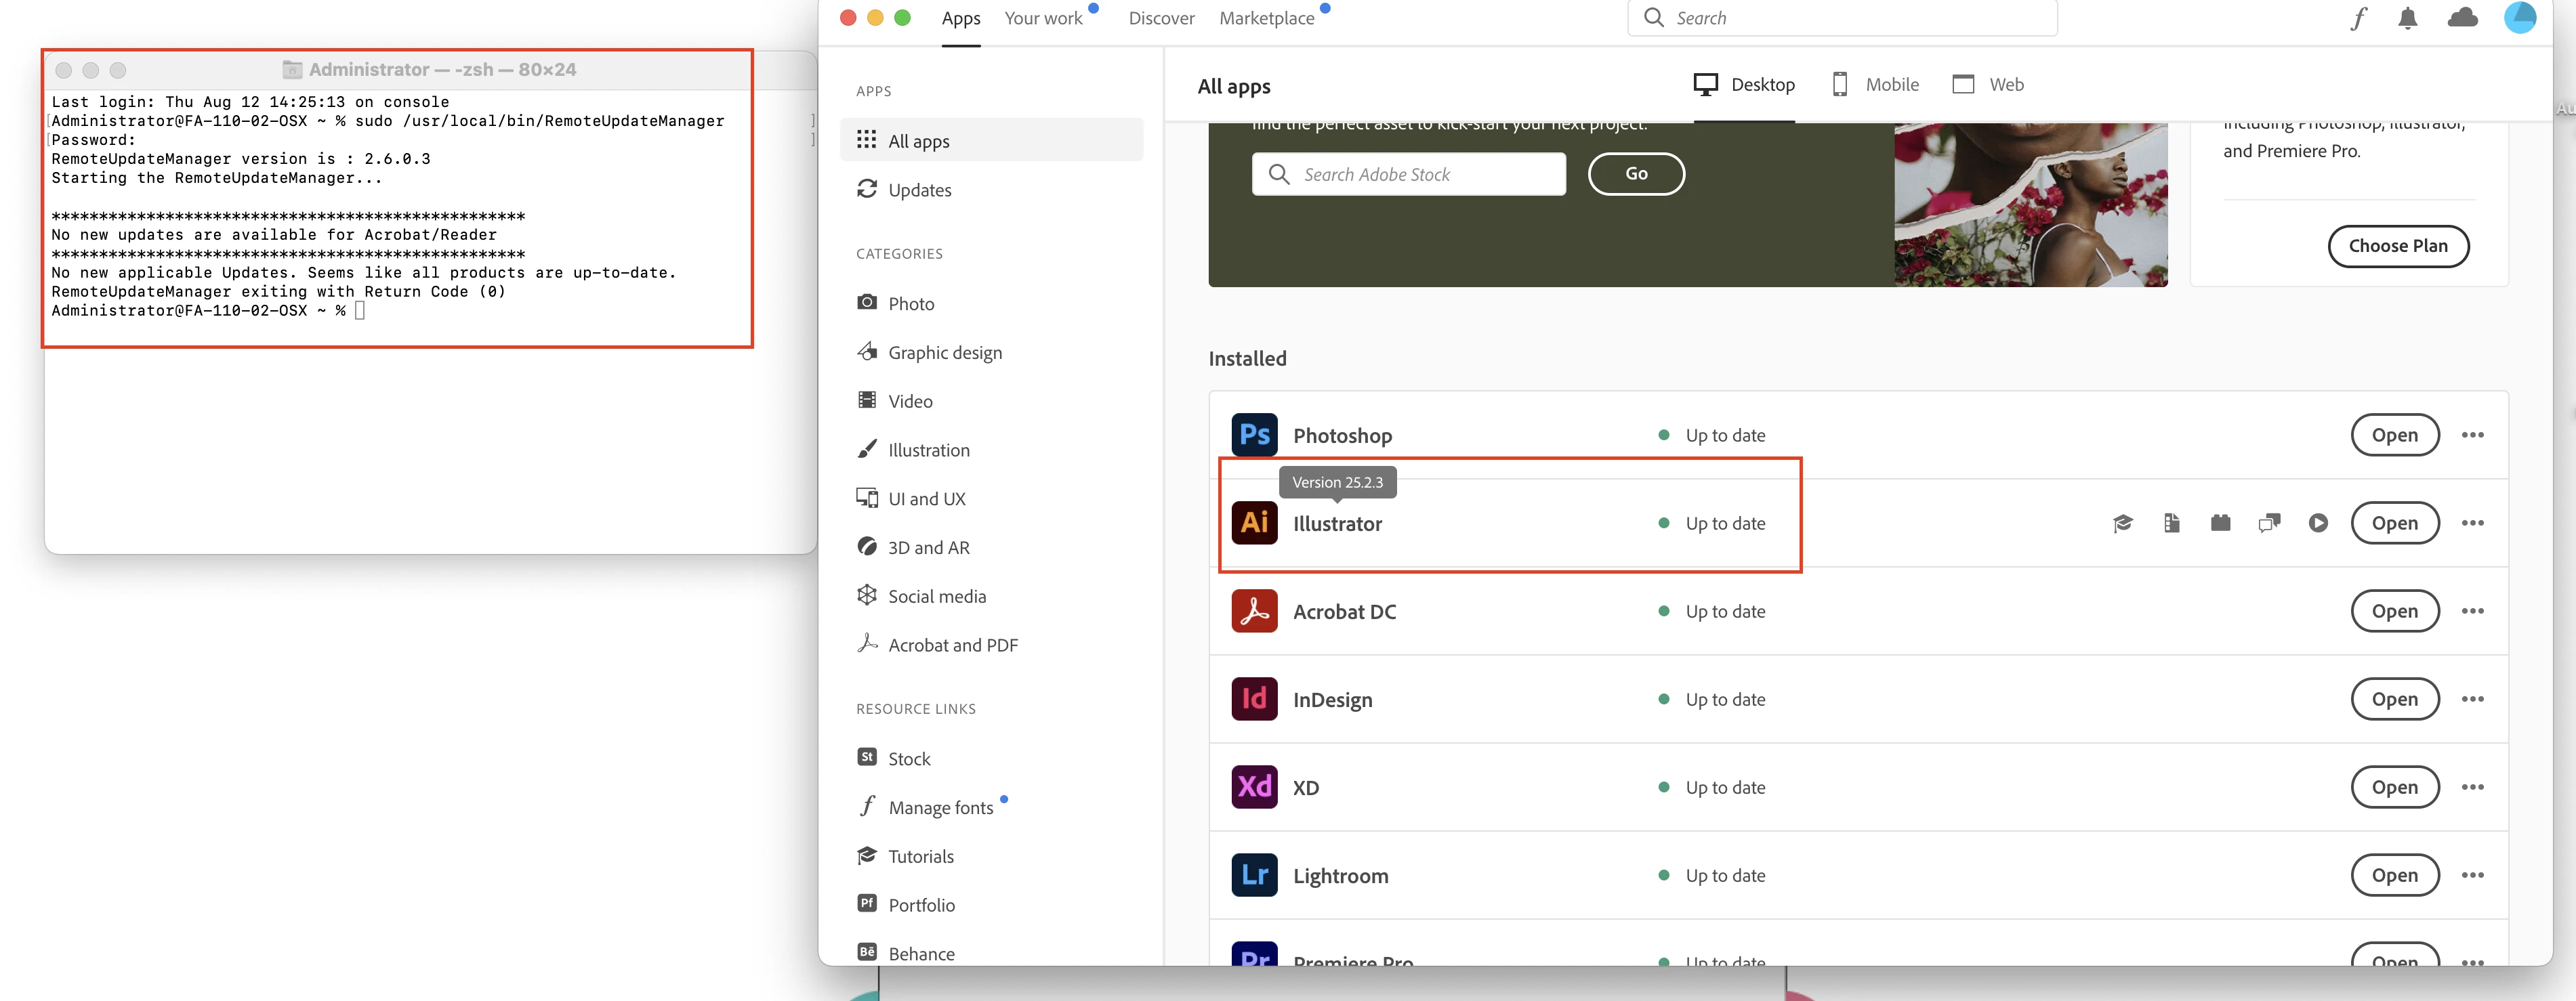Click Terminal line 'No new updates are available for Acrobat/Reader'
Image resolution: width=2576 pixels, height=1001 pixels.
coord(274,235)
